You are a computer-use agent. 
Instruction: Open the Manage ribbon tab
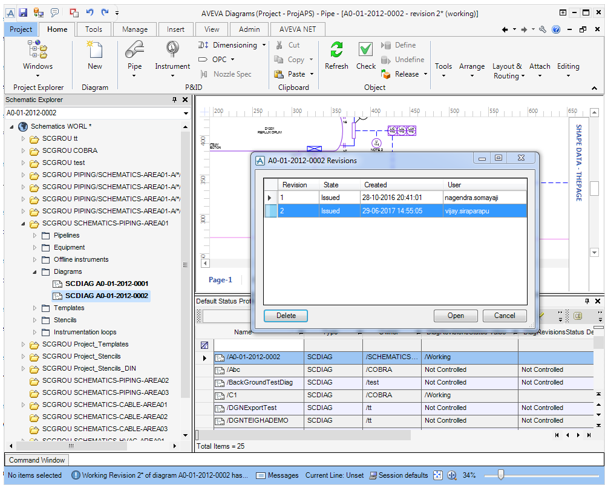[x=135, y=29]
